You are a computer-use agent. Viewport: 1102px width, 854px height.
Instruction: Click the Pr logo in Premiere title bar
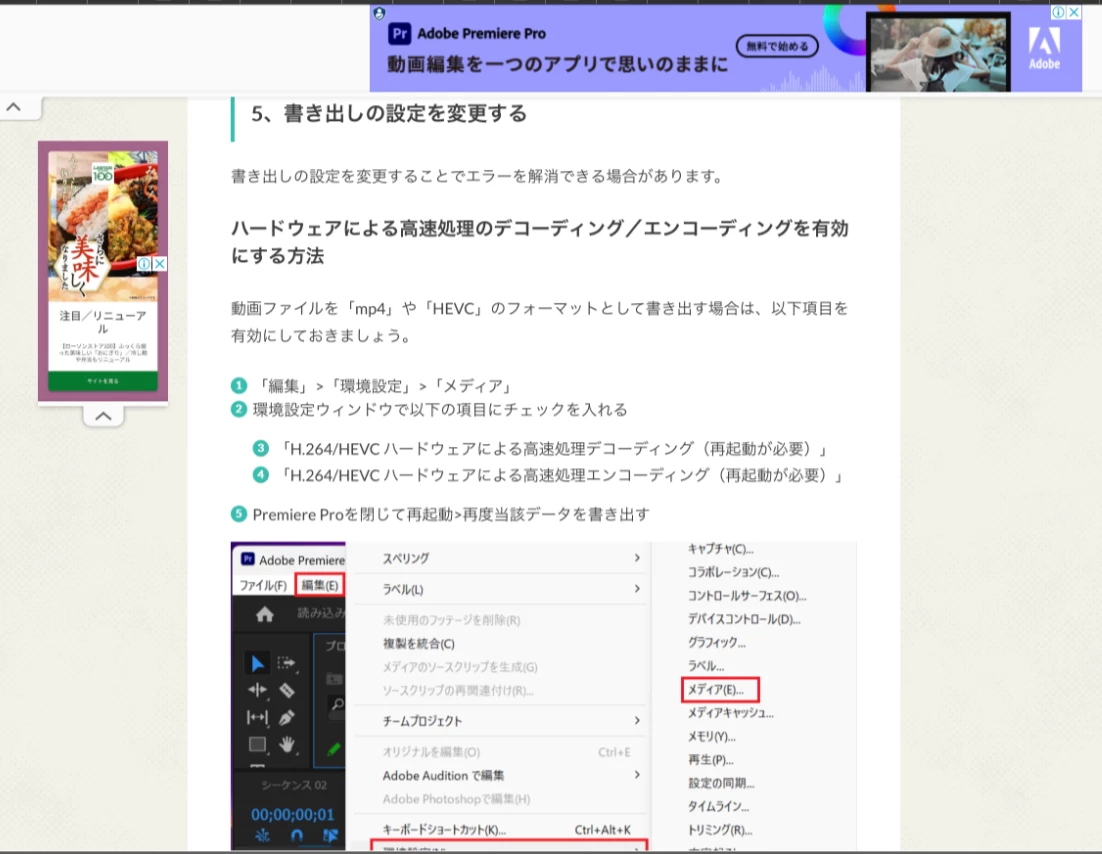(x=247, y=559)
